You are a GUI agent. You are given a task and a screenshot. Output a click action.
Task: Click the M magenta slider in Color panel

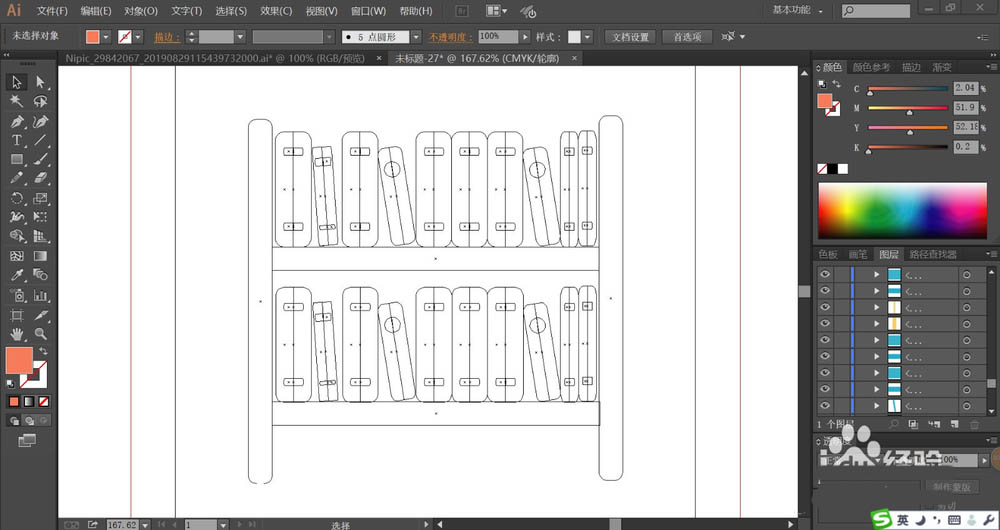(x=908, y=108)
